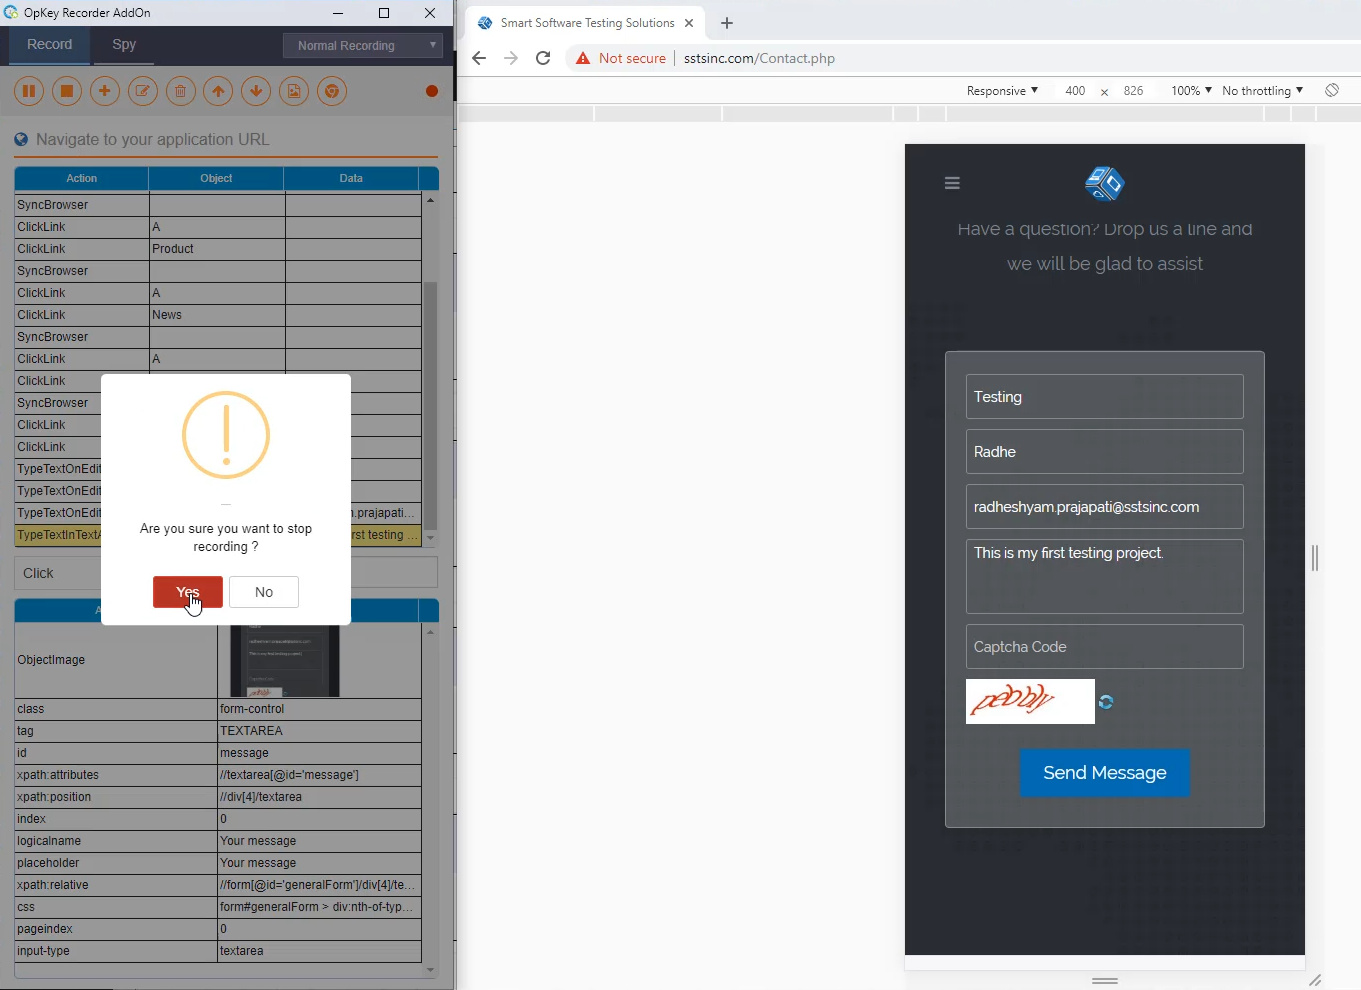Open a new Chrome tab
Image resolution: width=1361 pixels, height=990 pixels.
click(x=727, y=23)
